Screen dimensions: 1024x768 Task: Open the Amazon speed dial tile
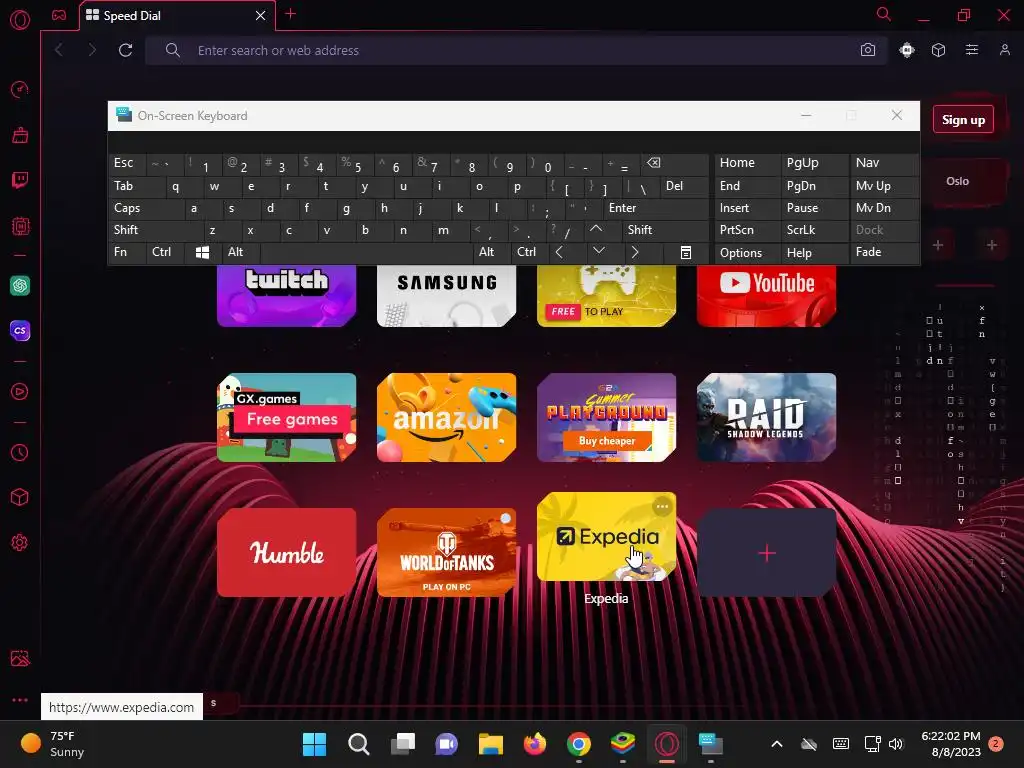[447, 417]
